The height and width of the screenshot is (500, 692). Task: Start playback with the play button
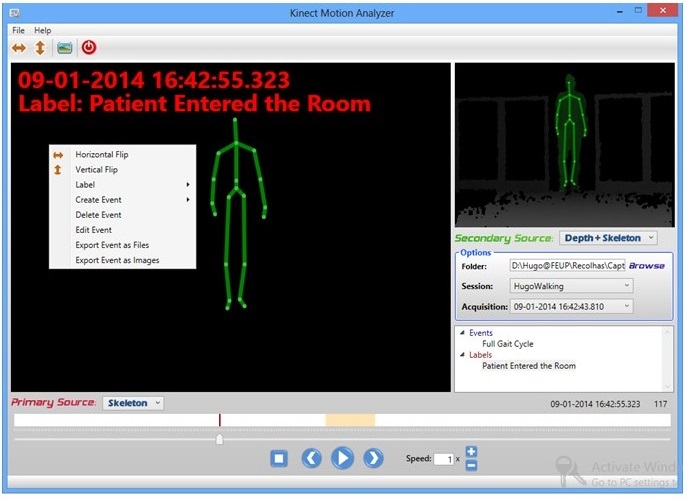[342, 458]
